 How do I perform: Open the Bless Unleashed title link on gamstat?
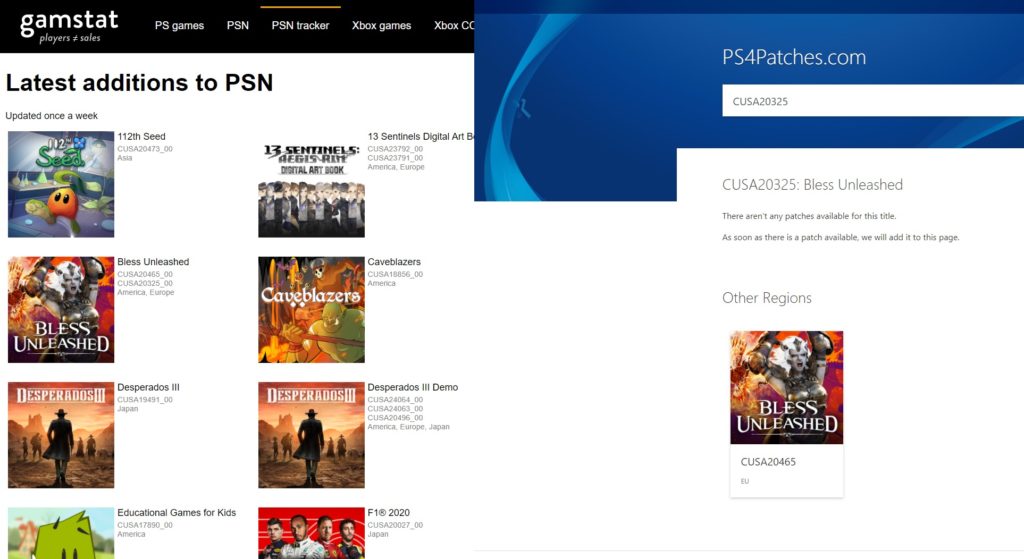tap(153, 262)
